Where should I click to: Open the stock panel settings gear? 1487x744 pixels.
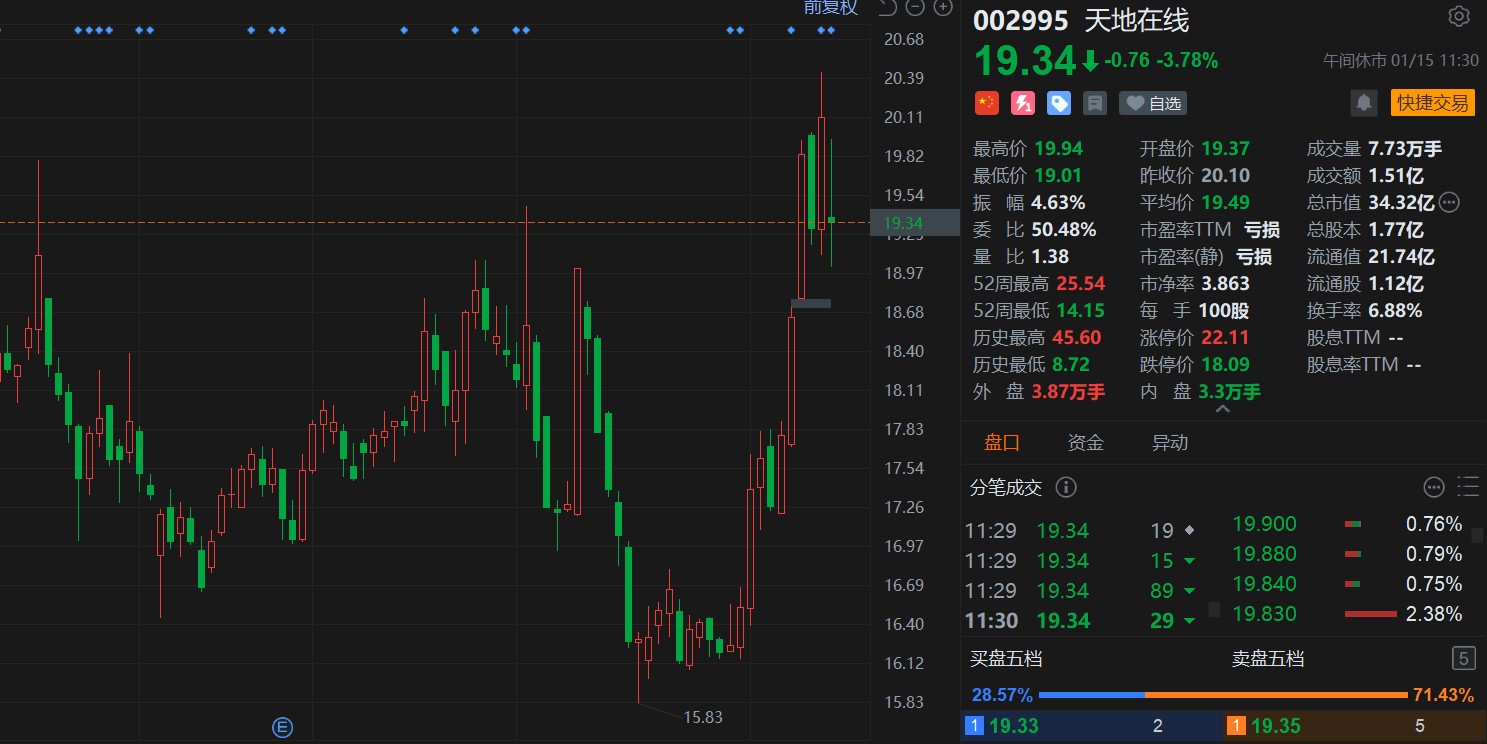[1458, 17]
